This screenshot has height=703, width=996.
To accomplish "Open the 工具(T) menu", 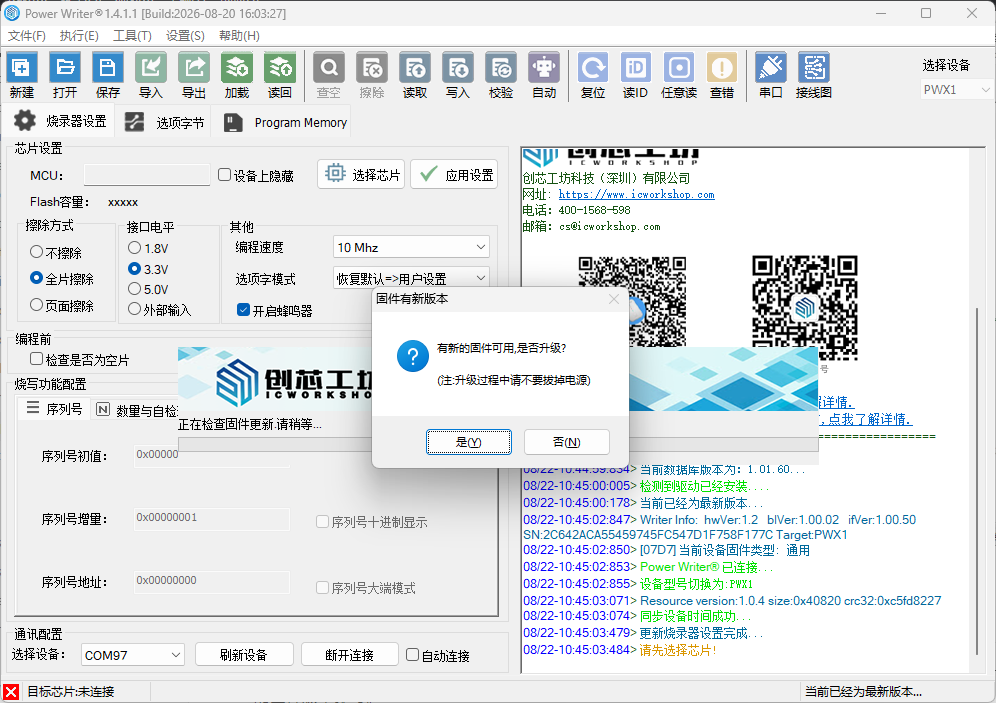I will (x=132, y=36).
